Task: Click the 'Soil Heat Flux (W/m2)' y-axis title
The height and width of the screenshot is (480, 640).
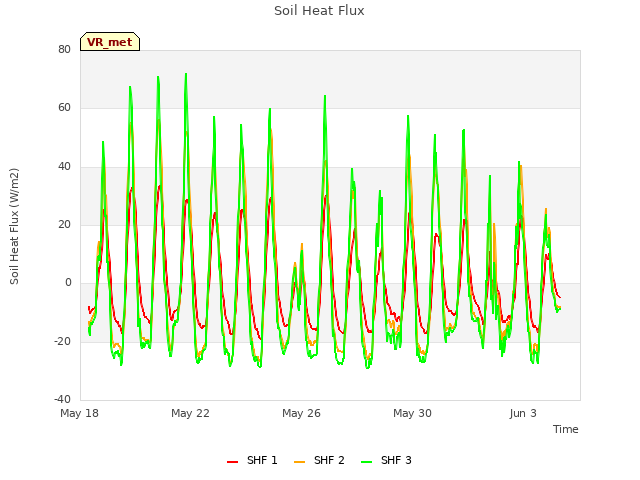Action: click(x=14, y=226)
